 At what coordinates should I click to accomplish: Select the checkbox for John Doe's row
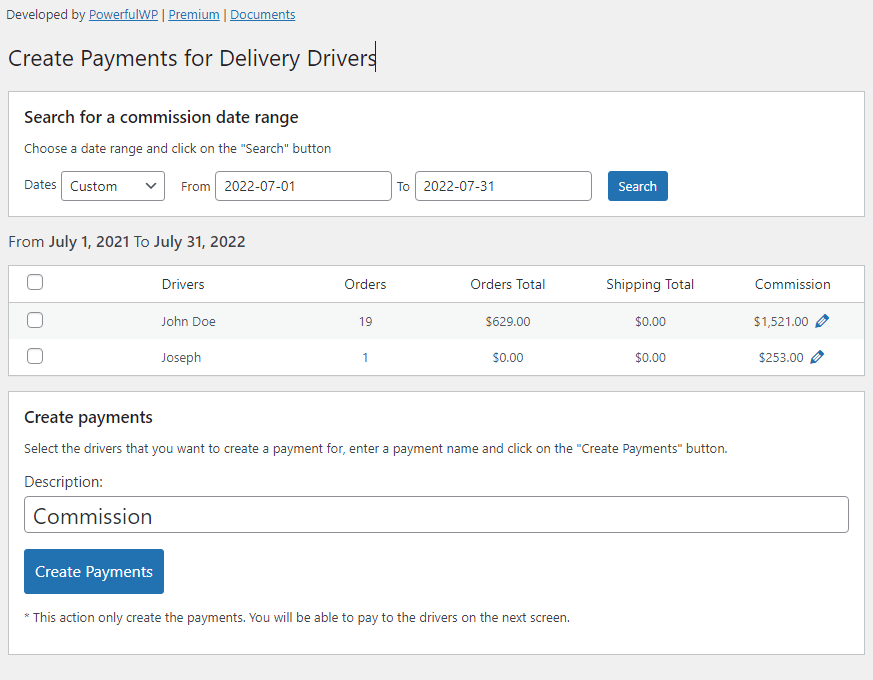point(35,320)
